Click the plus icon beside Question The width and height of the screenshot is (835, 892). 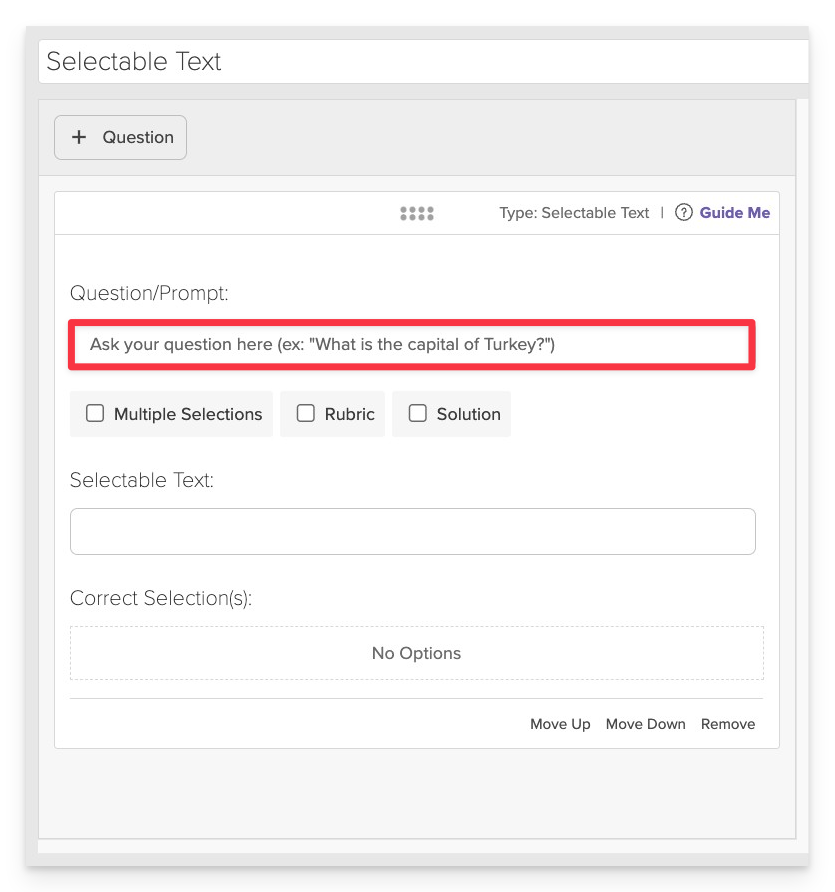79,137
